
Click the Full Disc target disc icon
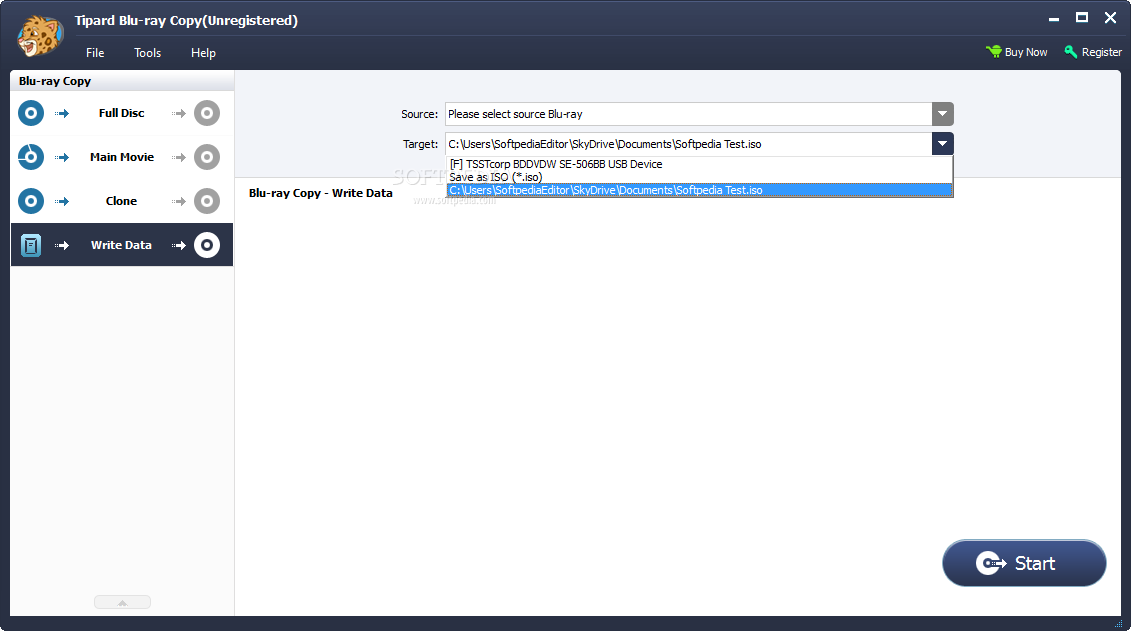[207, 113]
